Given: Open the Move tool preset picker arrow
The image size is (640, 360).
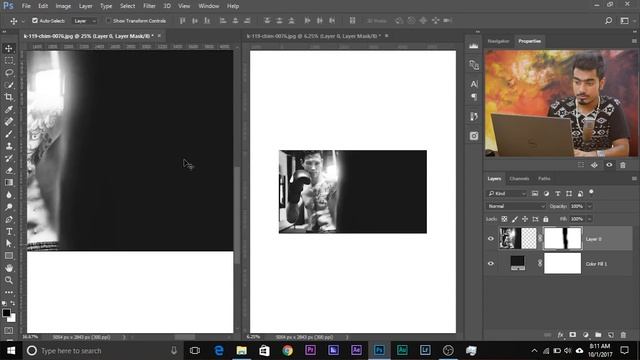Looking at the screenshot, I should (x=23, y=21).
